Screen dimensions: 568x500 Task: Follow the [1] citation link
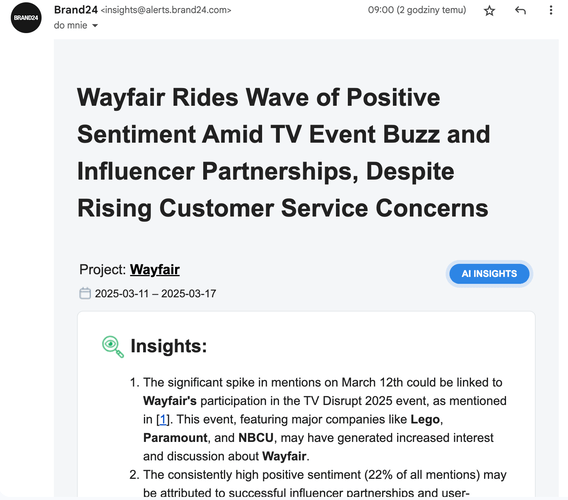(163, 420)
